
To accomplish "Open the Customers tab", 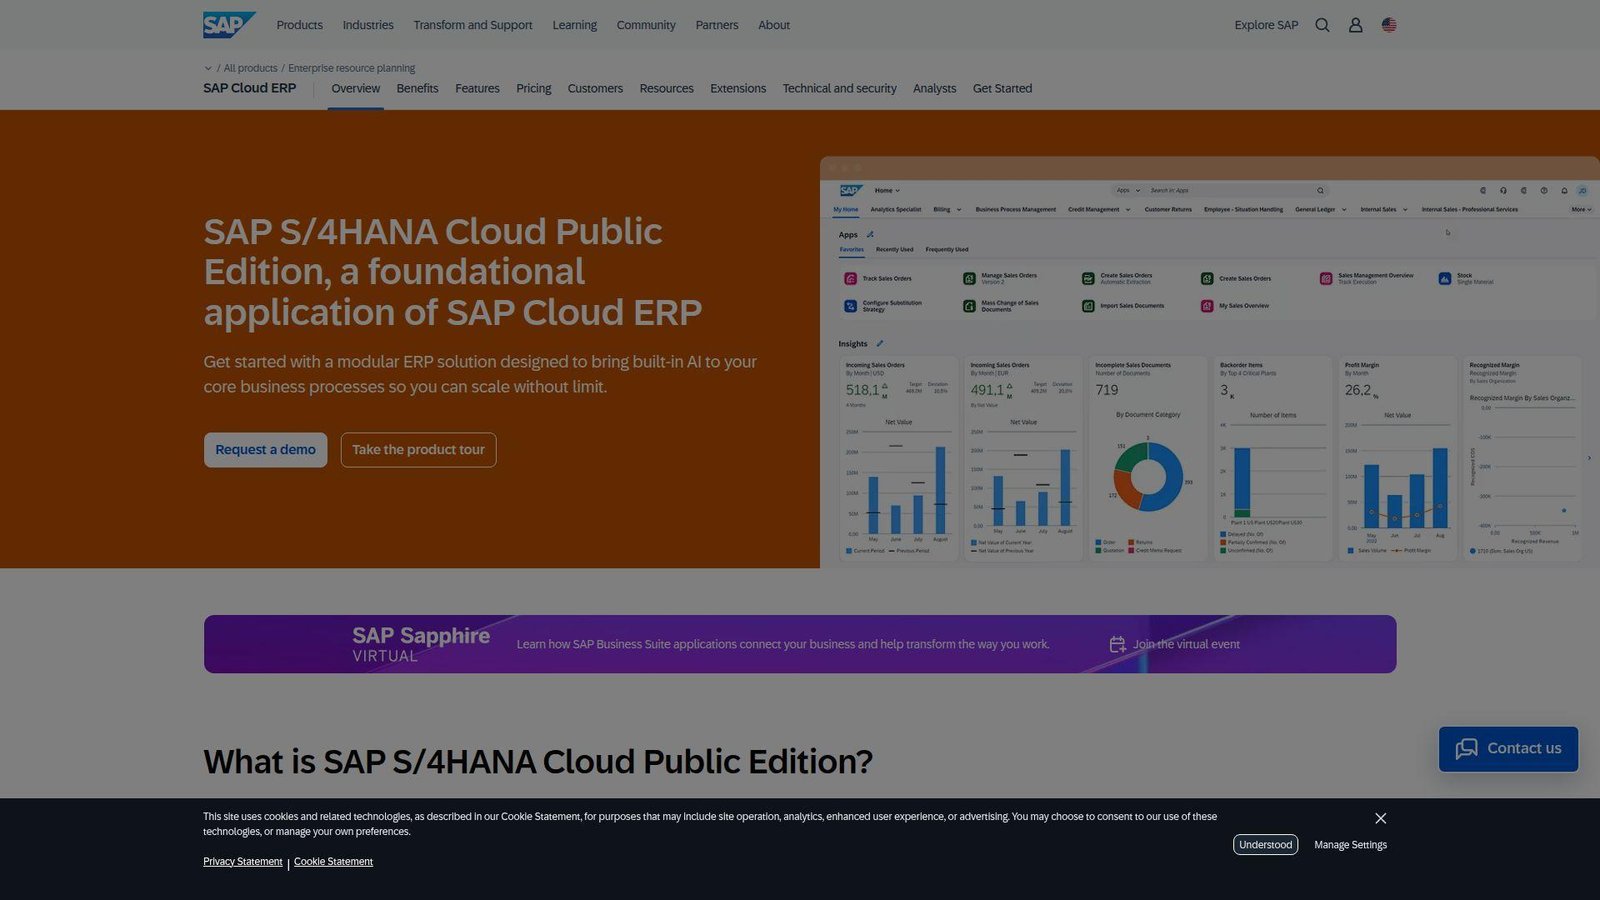I will pyautogui.click(x=595, y=88).
